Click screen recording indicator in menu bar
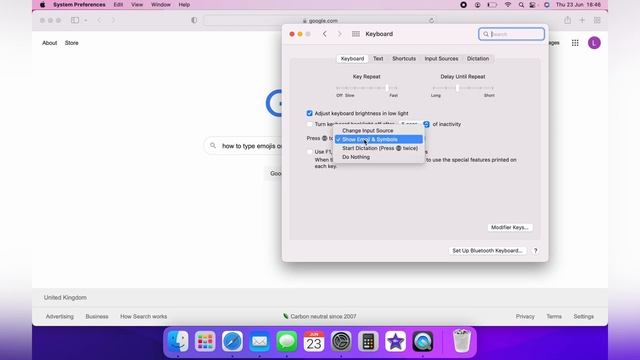Image resolution: width=640 pixels, height=360 pixels. (x=463, y=5)
